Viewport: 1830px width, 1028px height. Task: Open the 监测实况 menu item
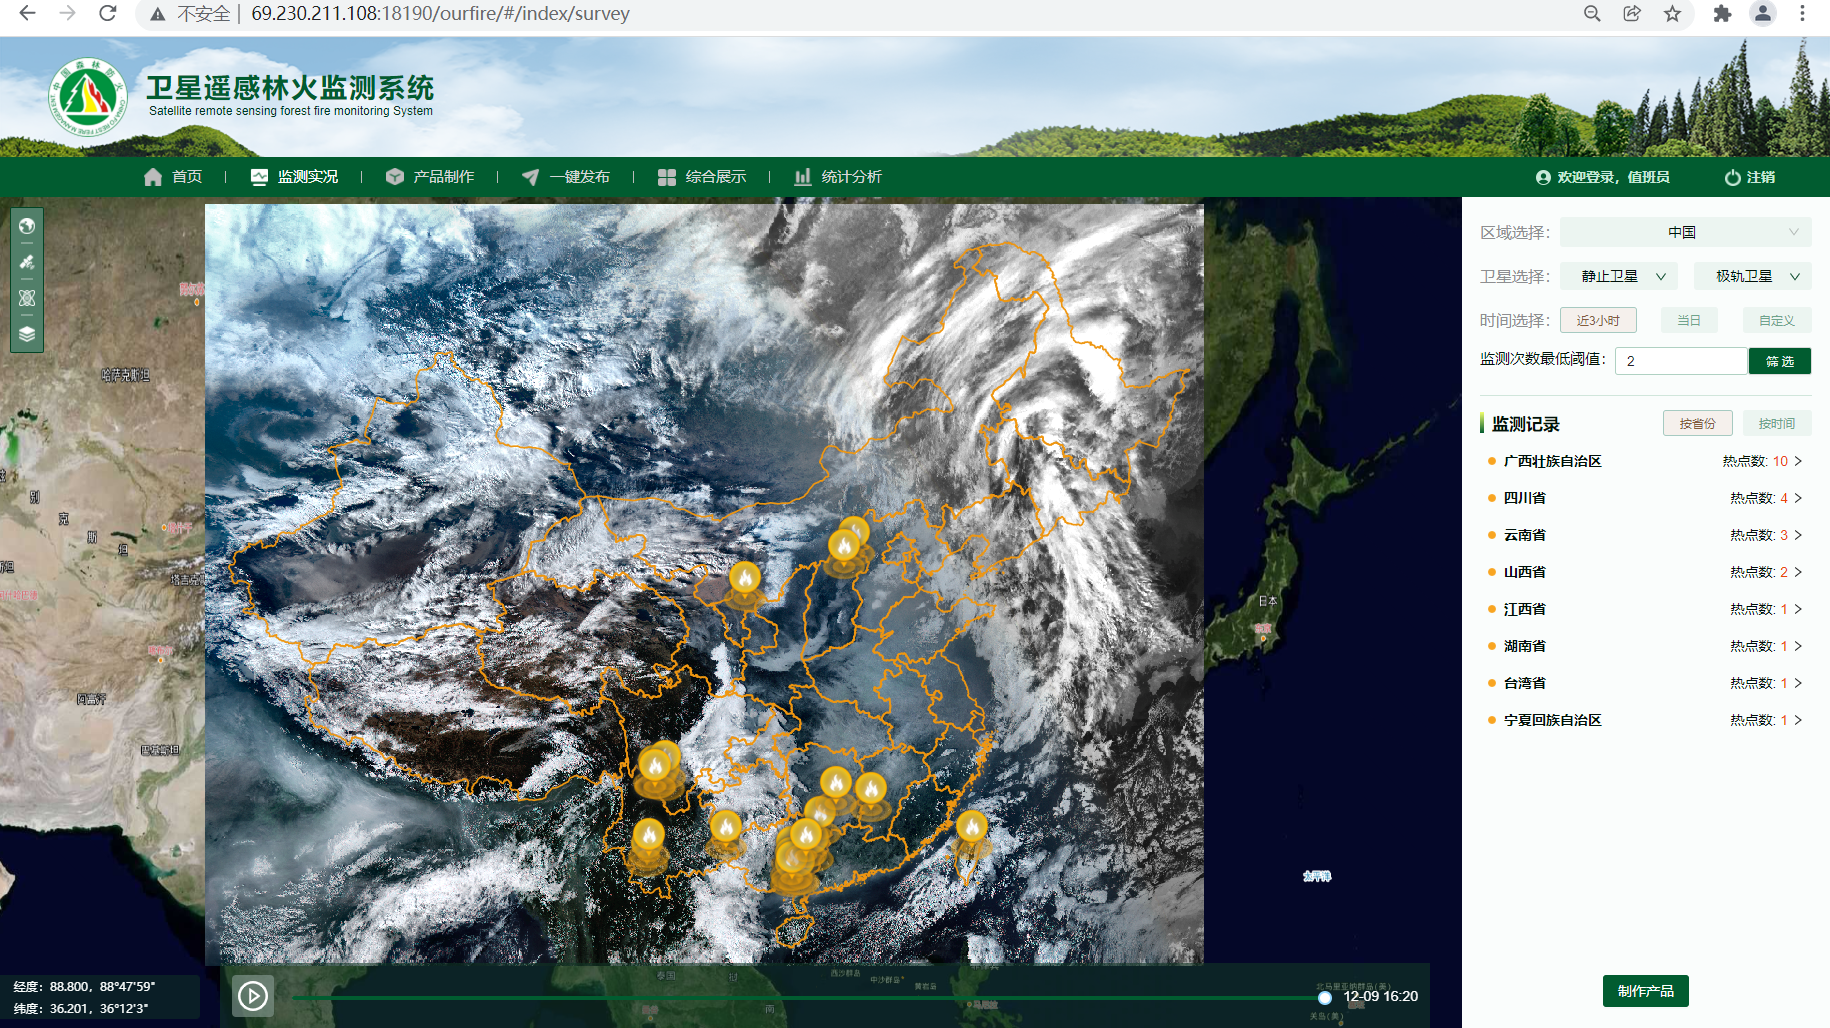click(x=294, y=177)
